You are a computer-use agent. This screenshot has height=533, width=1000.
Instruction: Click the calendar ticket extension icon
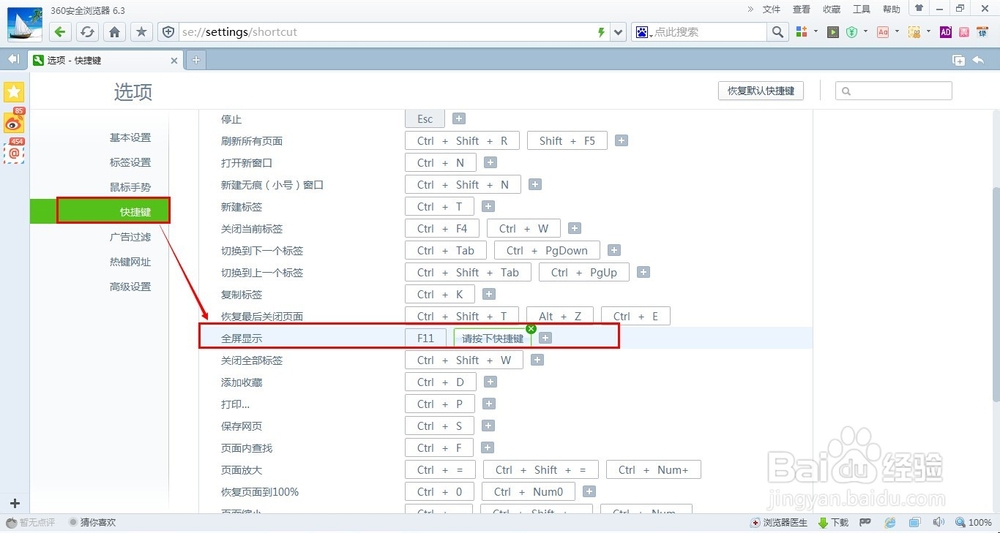pos(983,32)
